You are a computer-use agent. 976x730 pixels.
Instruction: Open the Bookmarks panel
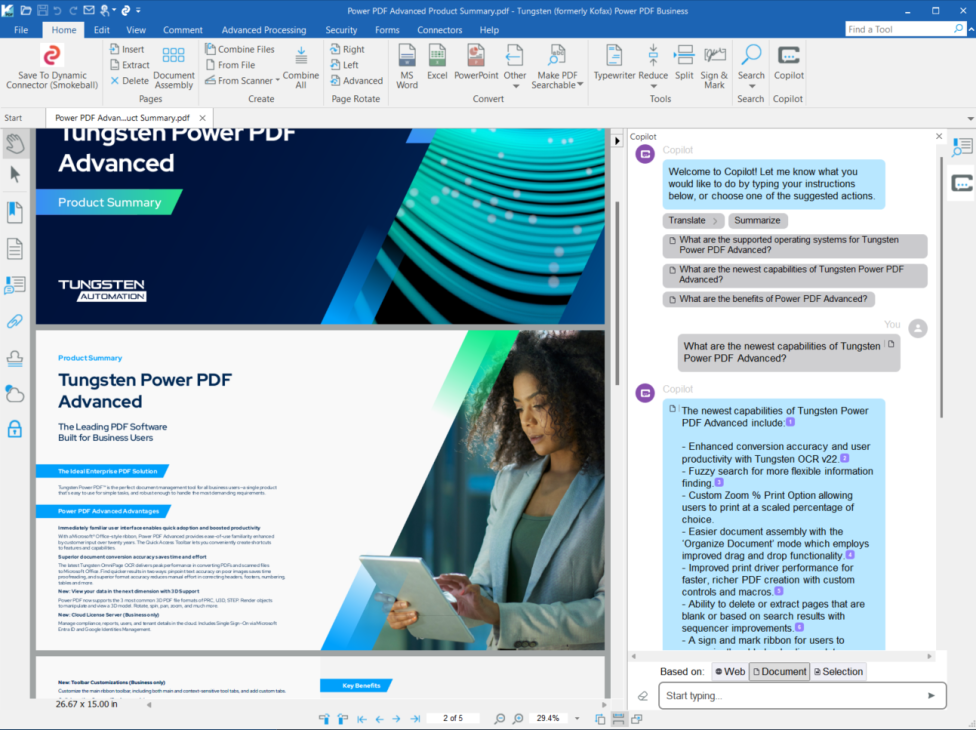15,211
